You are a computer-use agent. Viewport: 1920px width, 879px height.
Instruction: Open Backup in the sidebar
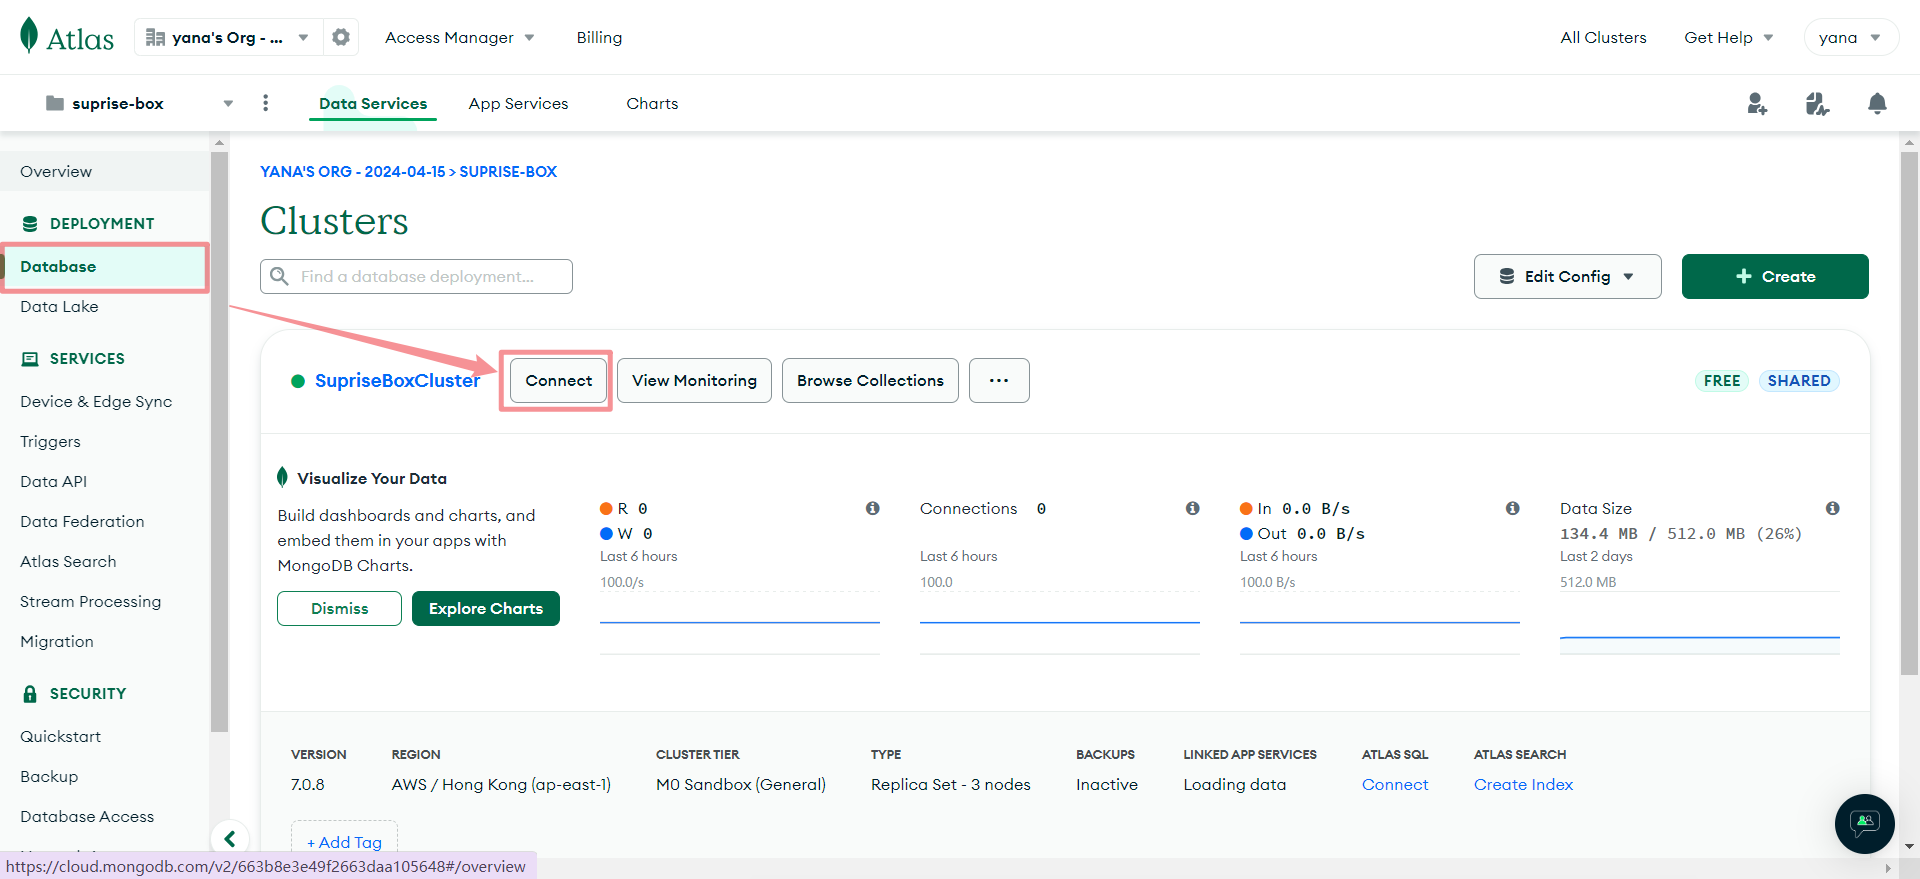point(49,776)
